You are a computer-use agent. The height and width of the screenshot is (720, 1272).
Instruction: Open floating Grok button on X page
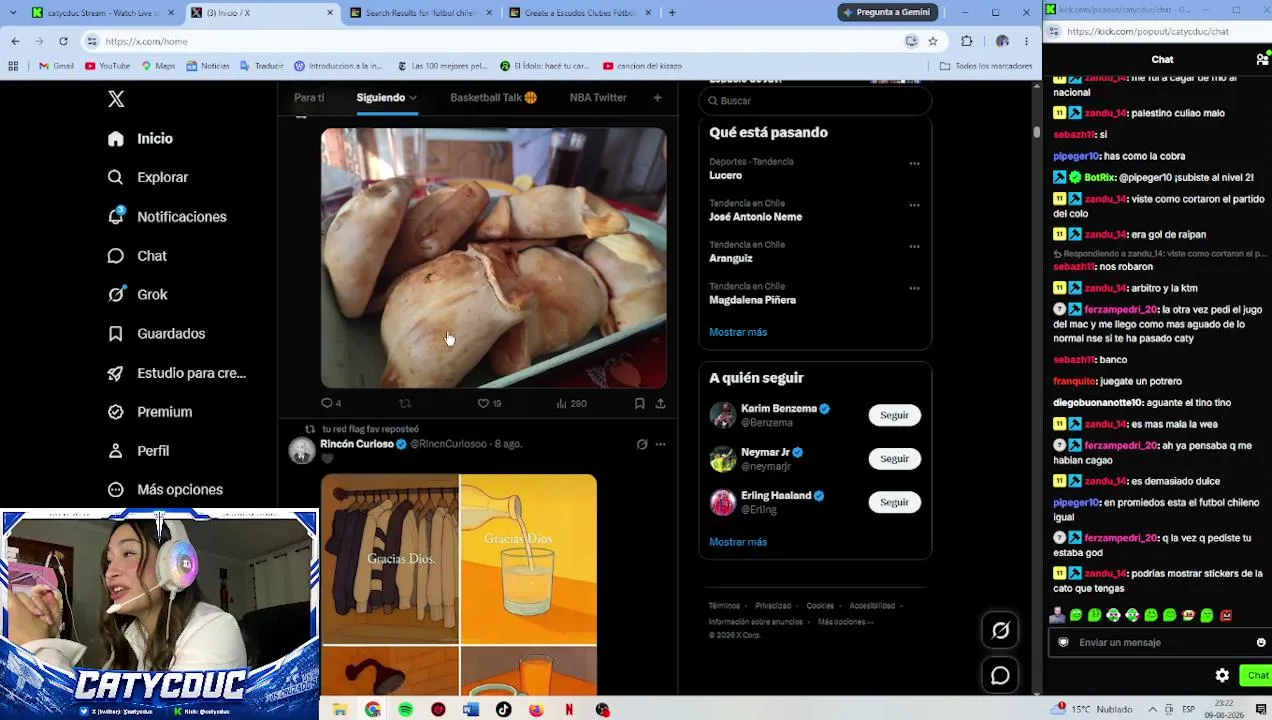click(1000, 630)
